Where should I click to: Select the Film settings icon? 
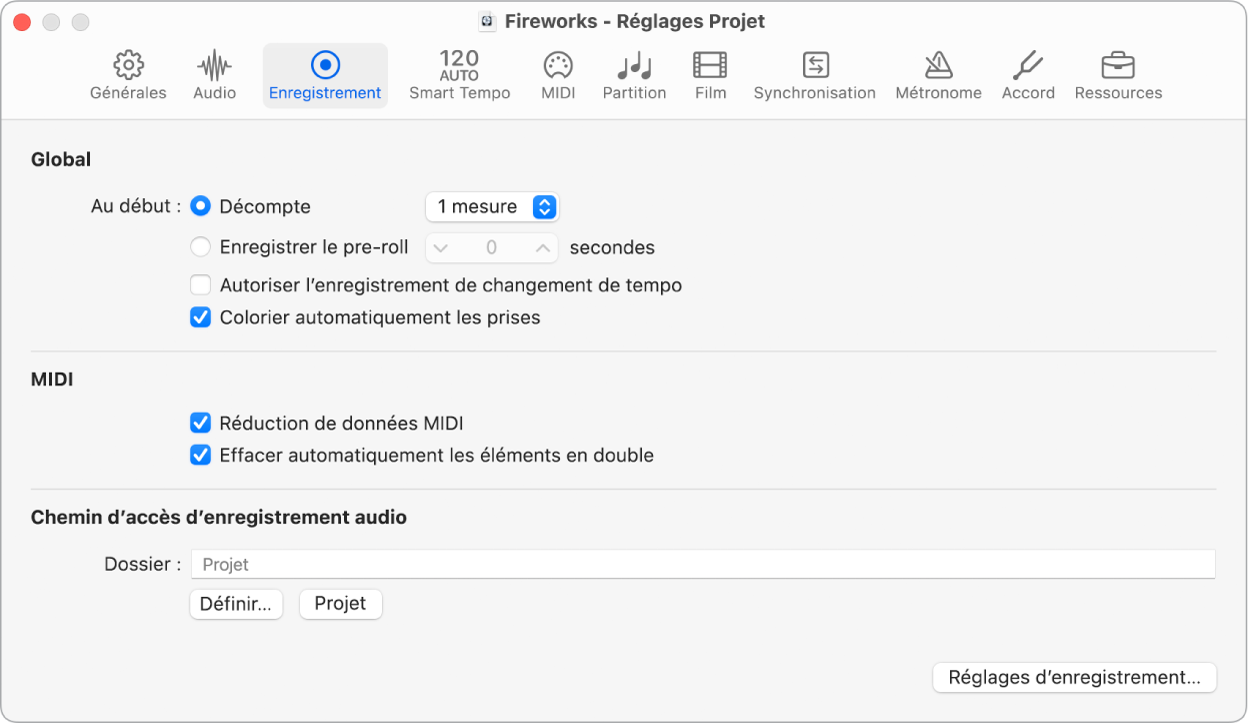click(710, 72)
